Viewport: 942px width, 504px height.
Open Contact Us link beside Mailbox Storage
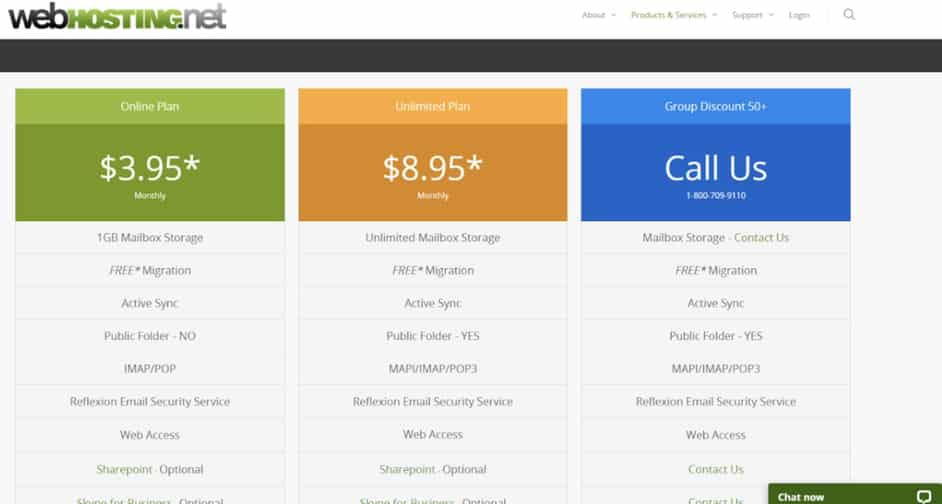coord(761,237)
